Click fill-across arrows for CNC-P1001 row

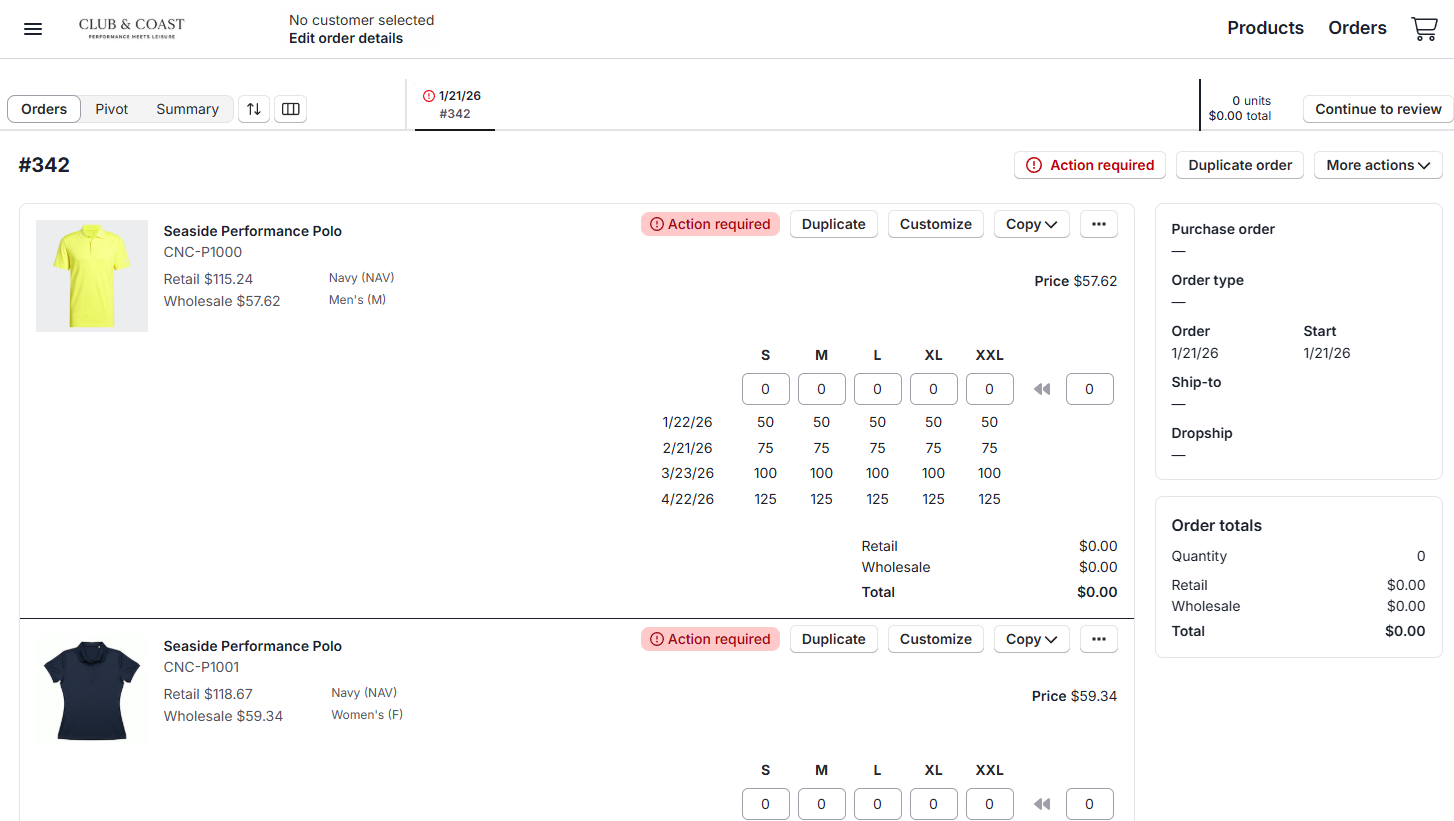coord(1042,804)
